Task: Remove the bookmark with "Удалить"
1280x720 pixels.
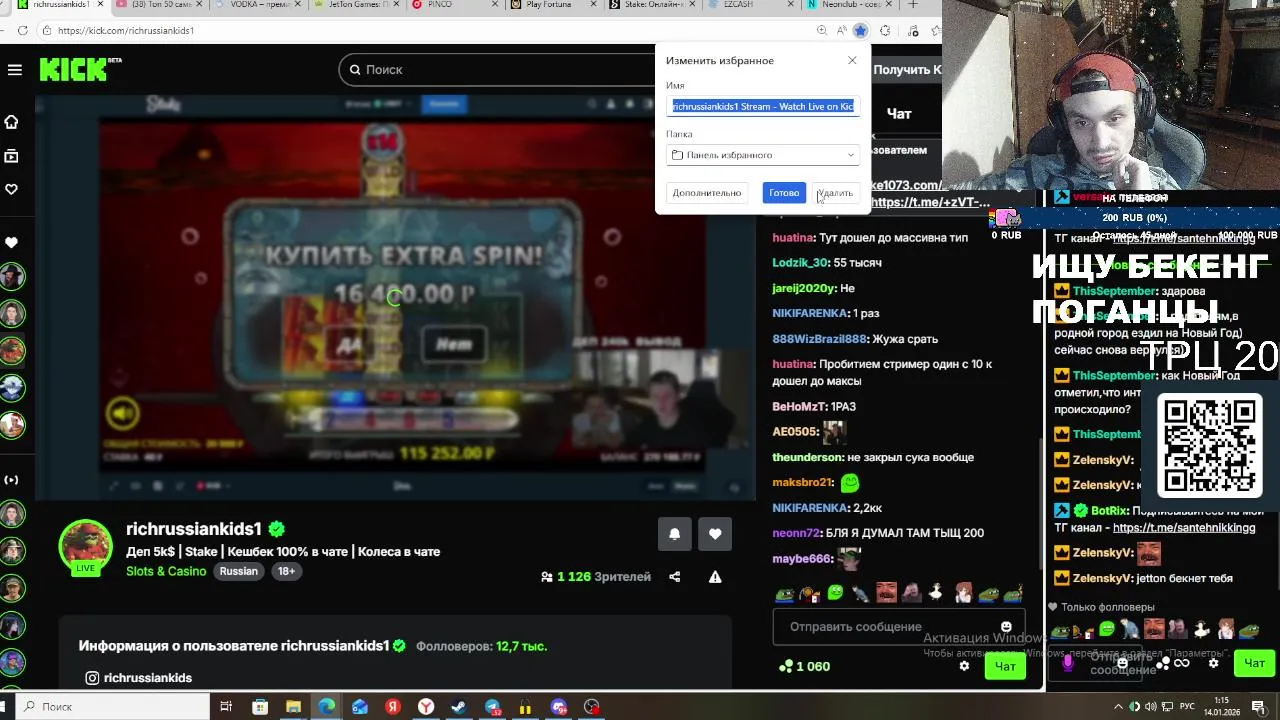Action: pos(834,193)
